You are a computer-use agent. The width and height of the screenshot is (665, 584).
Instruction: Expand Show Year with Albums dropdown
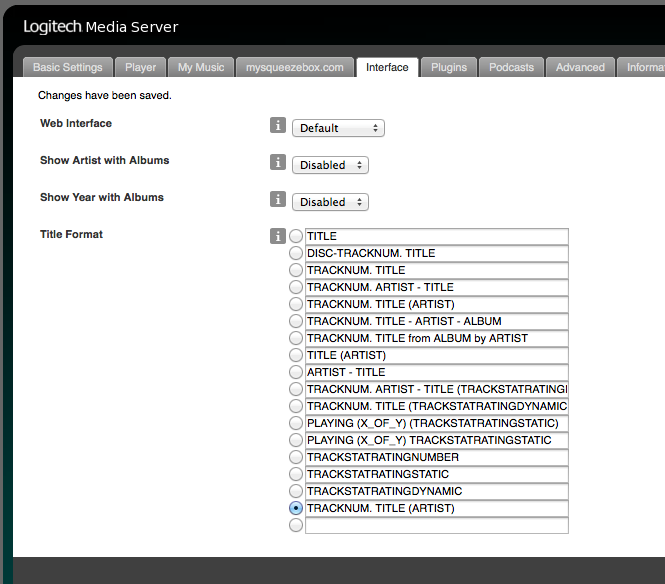click(330, 202)
